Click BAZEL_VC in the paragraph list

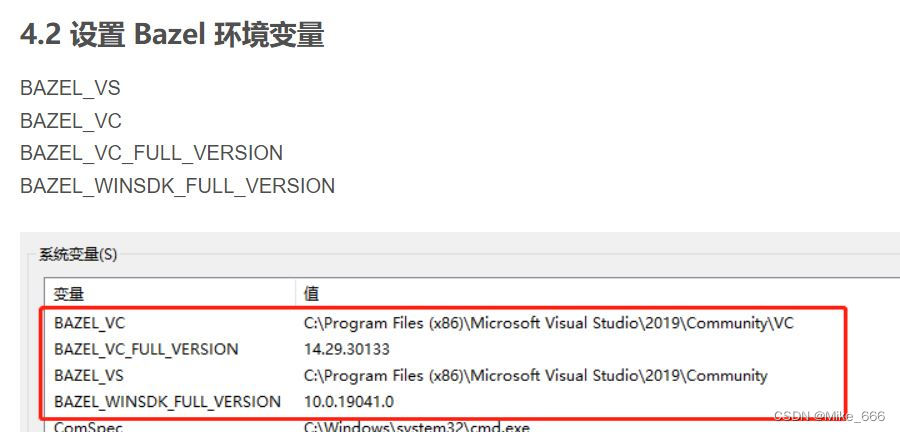click(70, 121)
